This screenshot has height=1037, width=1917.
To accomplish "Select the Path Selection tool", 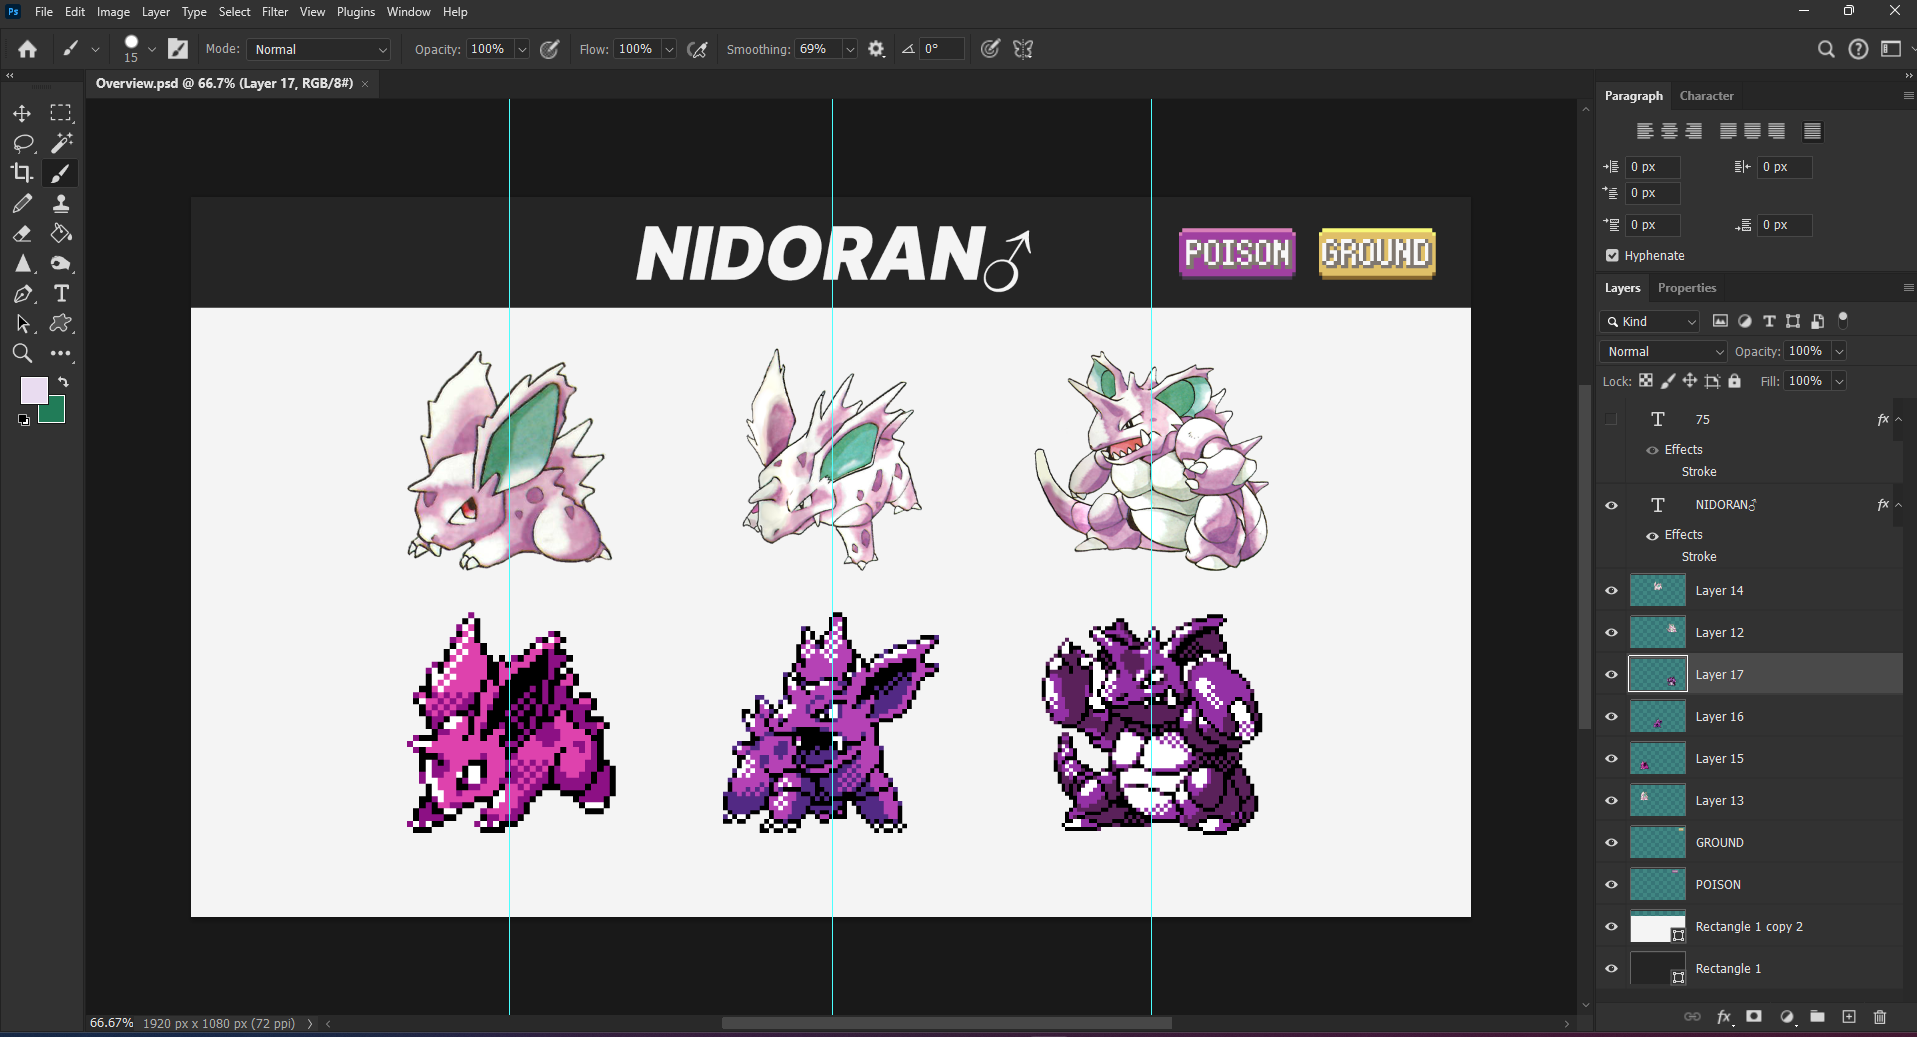I will (x=22, y=323).
